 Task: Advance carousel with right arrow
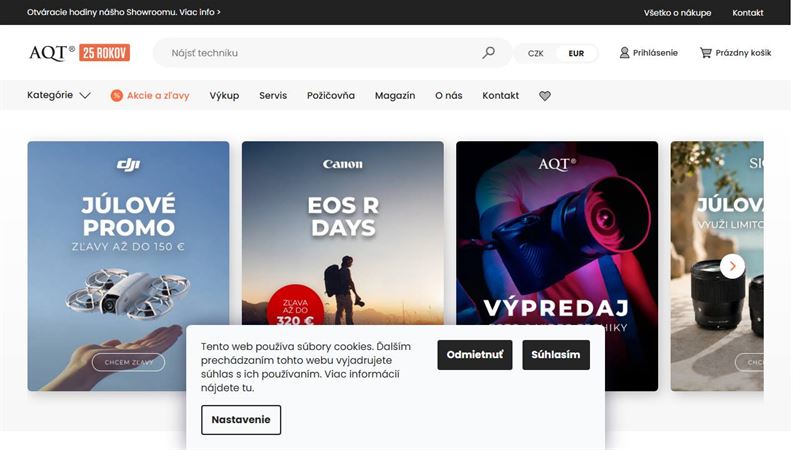pyautogui.click(x=732, y=266)
